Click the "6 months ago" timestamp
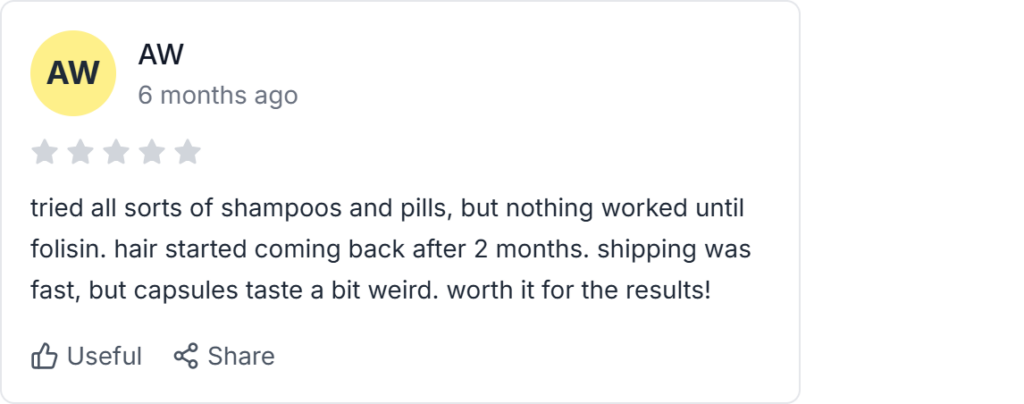This screenshot has width=1024, height=404. [217, 95]
